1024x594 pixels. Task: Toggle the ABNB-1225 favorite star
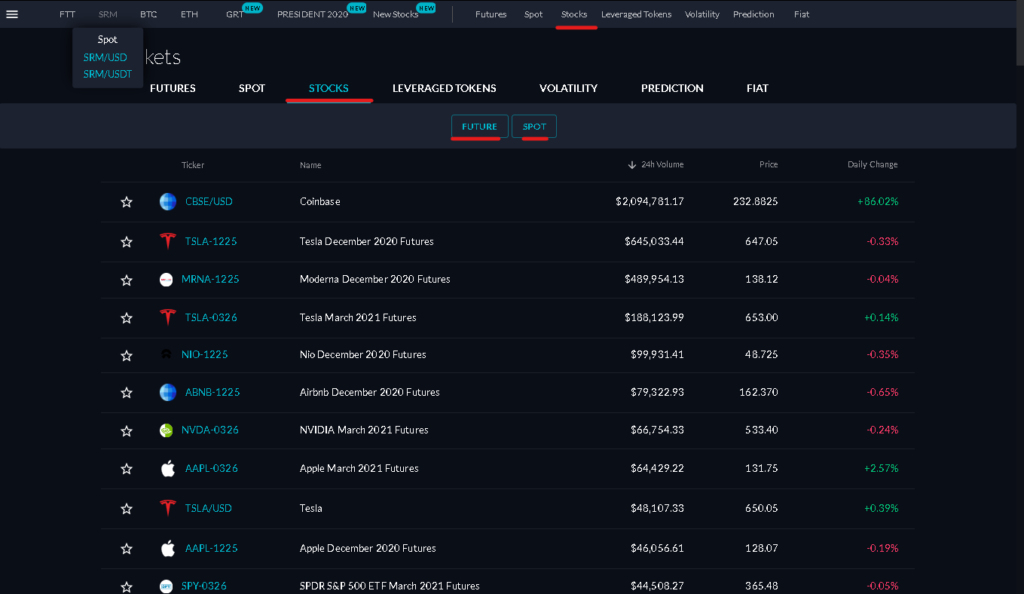127,393
